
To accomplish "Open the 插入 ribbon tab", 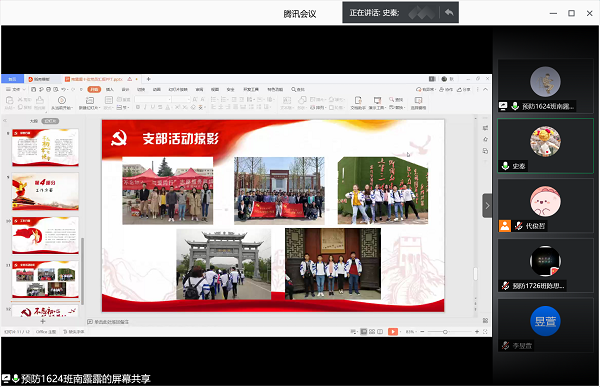I will click(110, 89).
